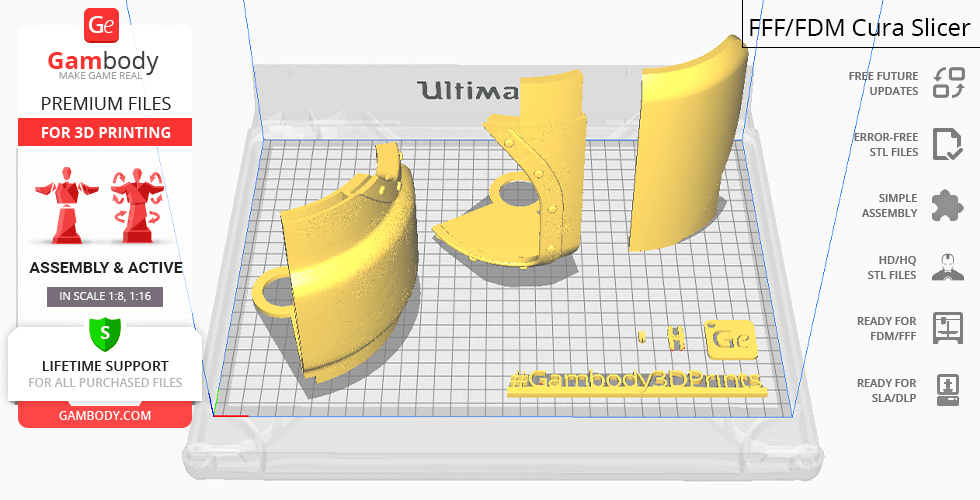Click the PREMIUM FILES text
Screen dimensions: 980x500
(x=106, y=104)
